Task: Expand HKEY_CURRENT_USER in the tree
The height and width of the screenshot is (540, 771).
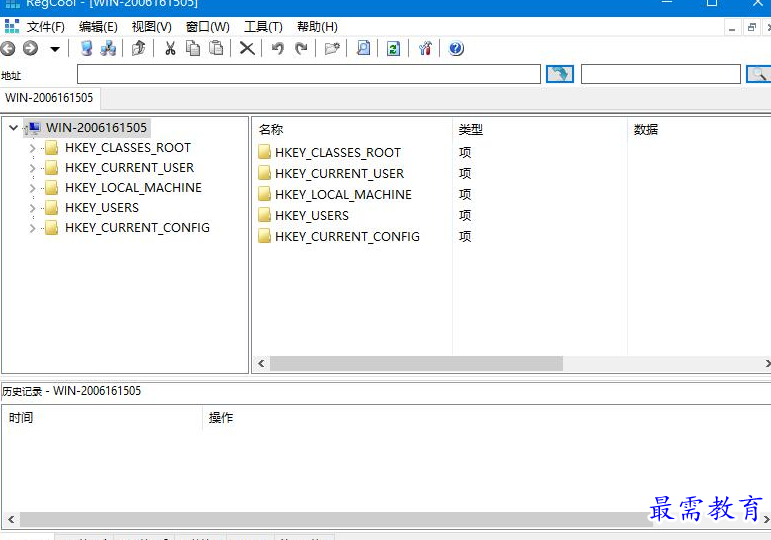Action: click(32, 168)
